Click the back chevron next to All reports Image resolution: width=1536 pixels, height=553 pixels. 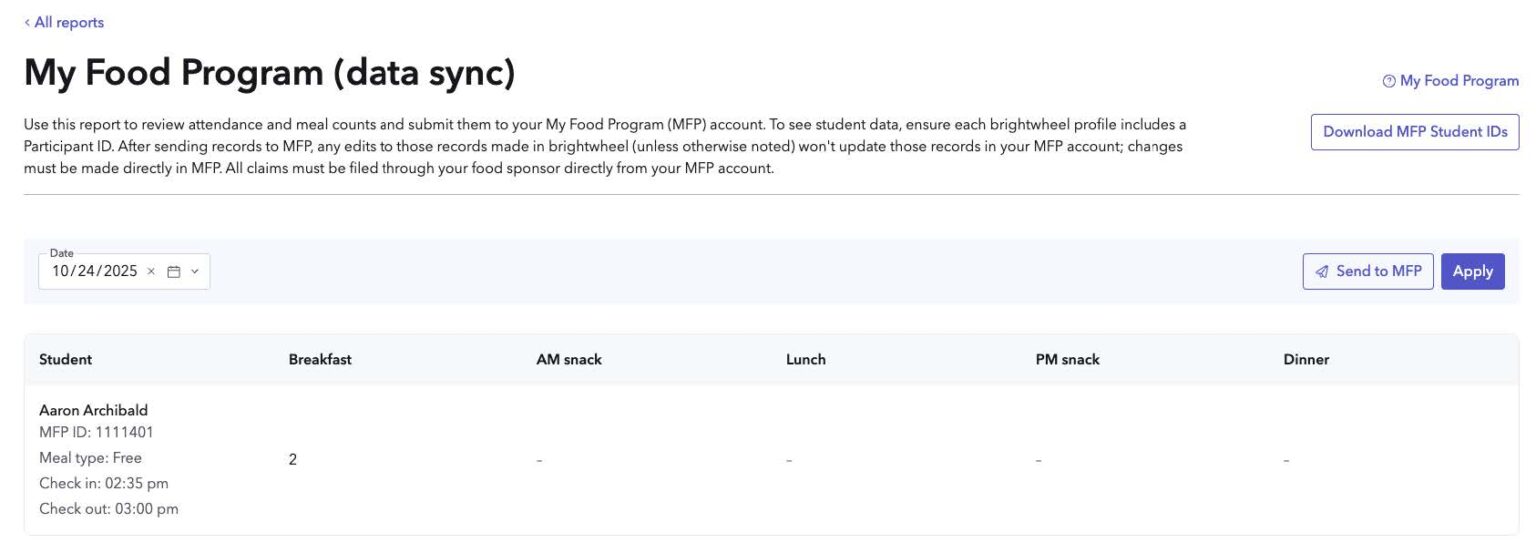coord(27,22)
